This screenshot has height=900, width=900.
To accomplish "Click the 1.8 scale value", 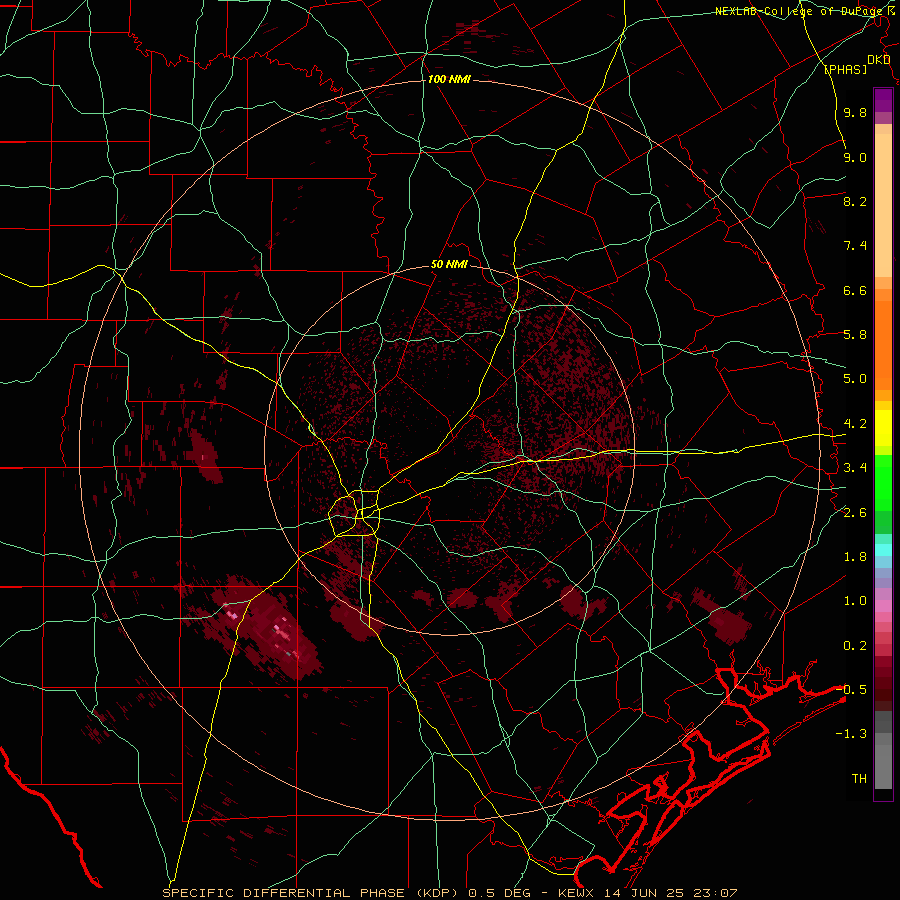I will (x=855, y=557).
